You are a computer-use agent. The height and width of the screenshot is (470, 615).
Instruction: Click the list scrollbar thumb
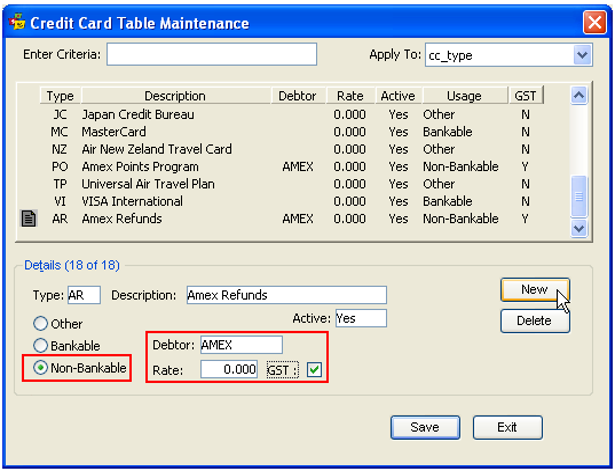(579, 196)
